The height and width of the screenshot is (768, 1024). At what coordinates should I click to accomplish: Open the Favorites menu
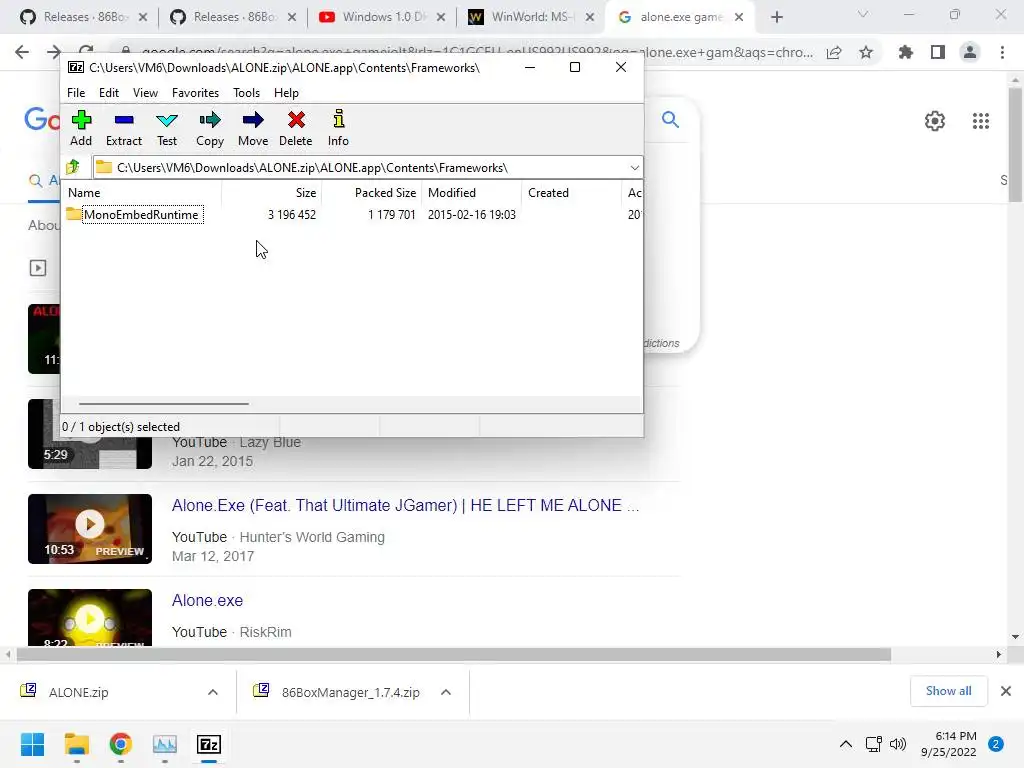pos(195,93)
